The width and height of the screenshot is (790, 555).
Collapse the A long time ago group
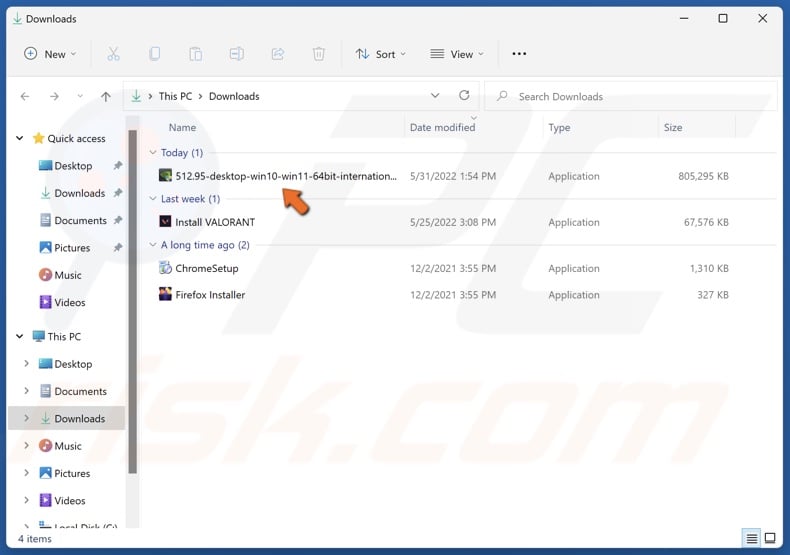pos(153,245)
